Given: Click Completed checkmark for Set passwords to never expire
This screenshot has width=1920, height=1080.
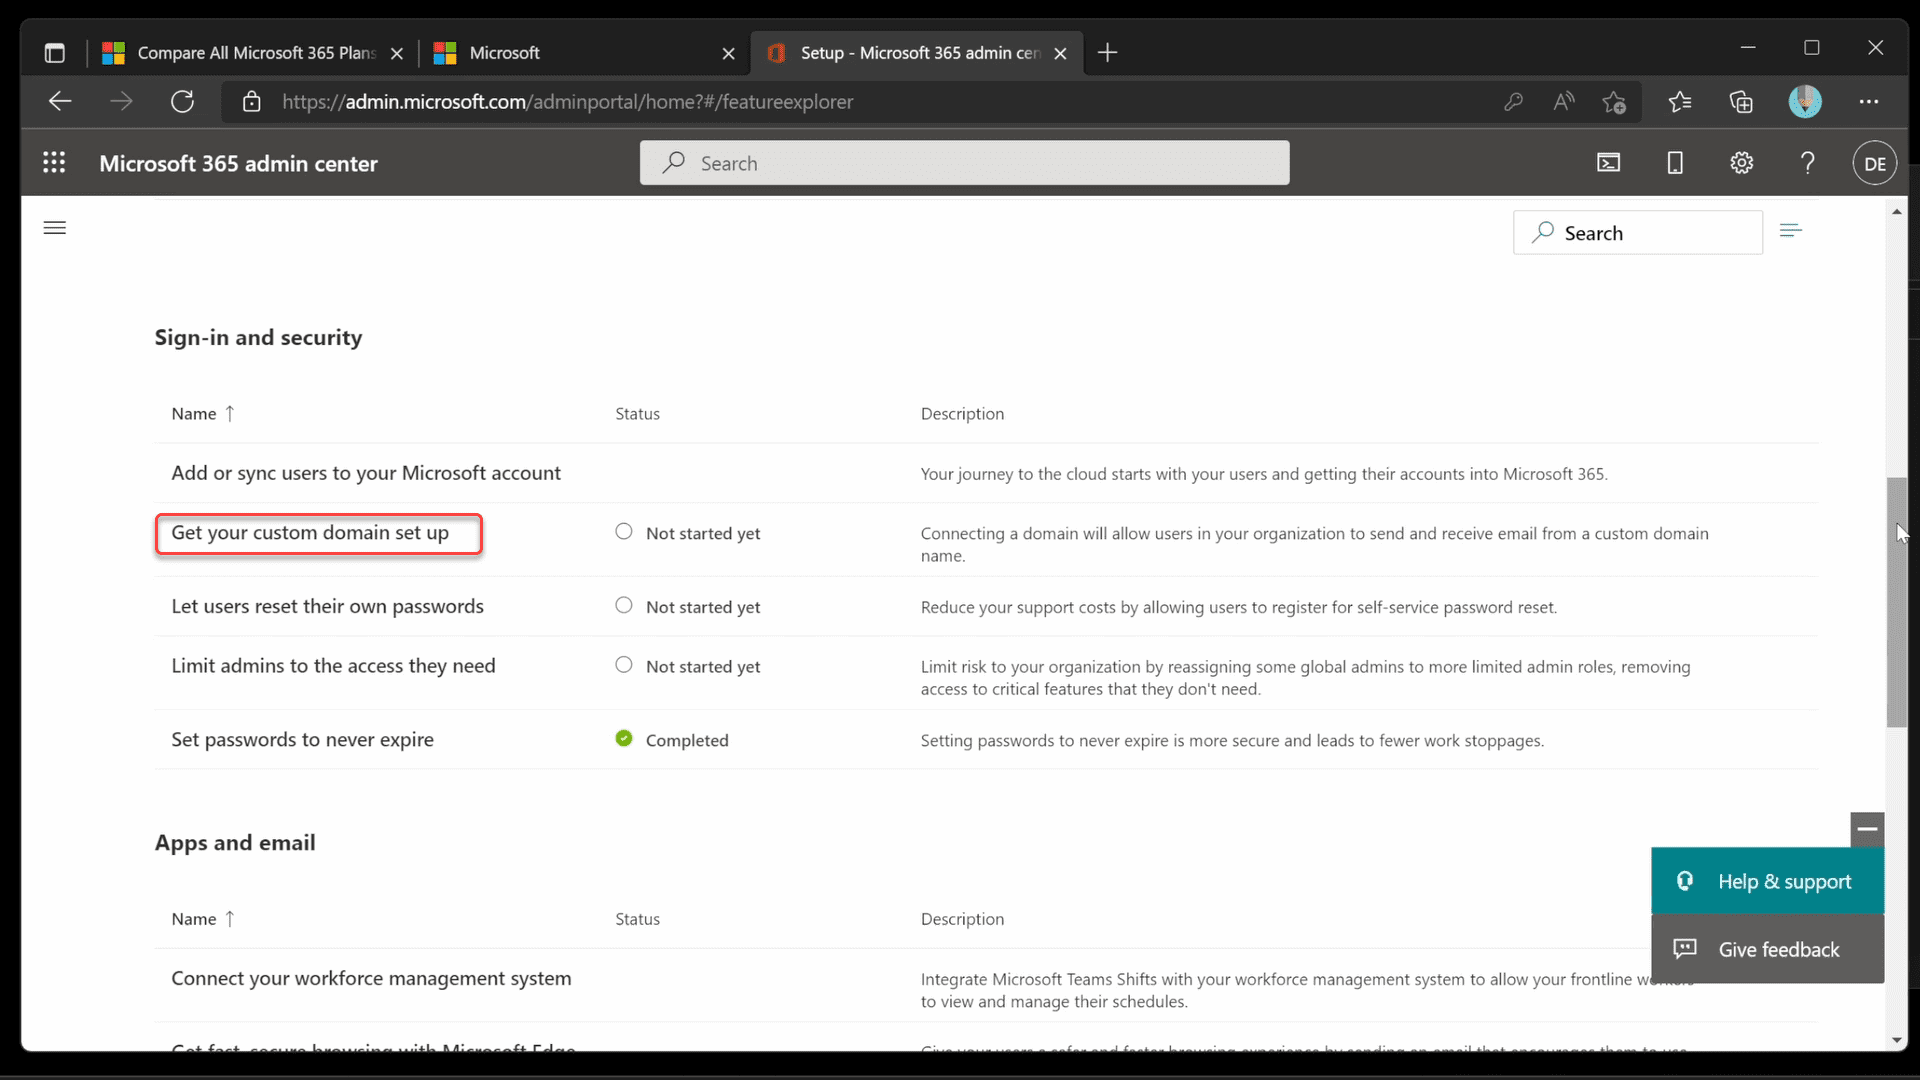Looking at the screenshot, I should tap(623, 738).
